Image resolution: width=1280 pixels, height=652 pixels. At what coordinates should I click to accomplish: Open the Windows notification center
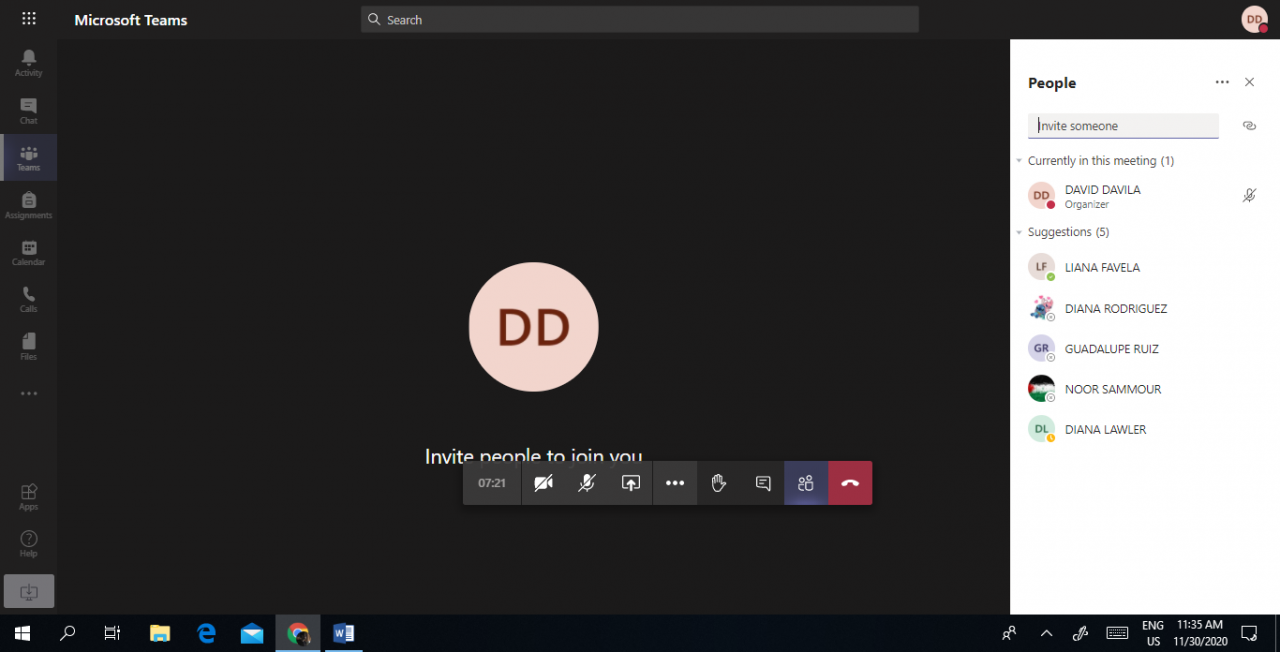pos(1249,633)
